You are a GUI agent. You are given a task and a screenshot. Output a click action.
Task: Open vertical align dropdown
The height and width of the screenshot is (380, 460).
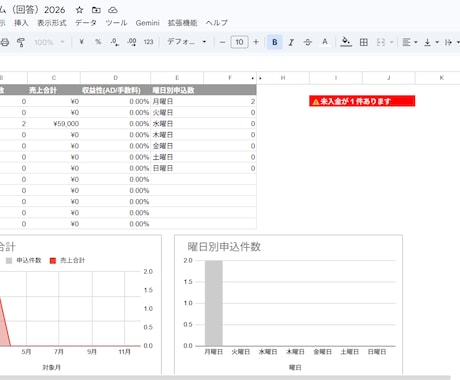point(431,42)
